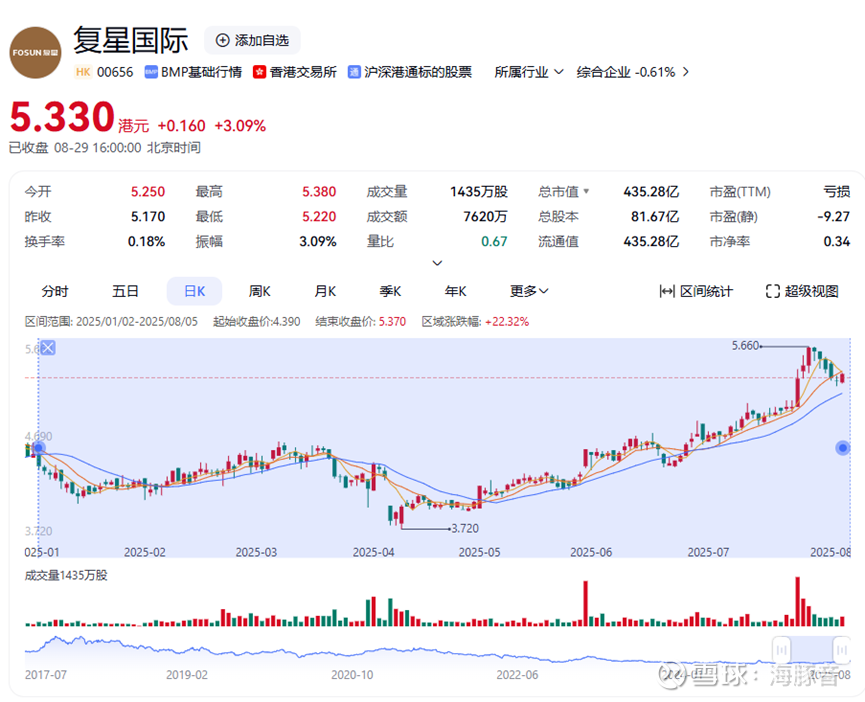Click 区域涨跌幅 +22.32% text
The image size is (865, 702).
click(475, 321)
